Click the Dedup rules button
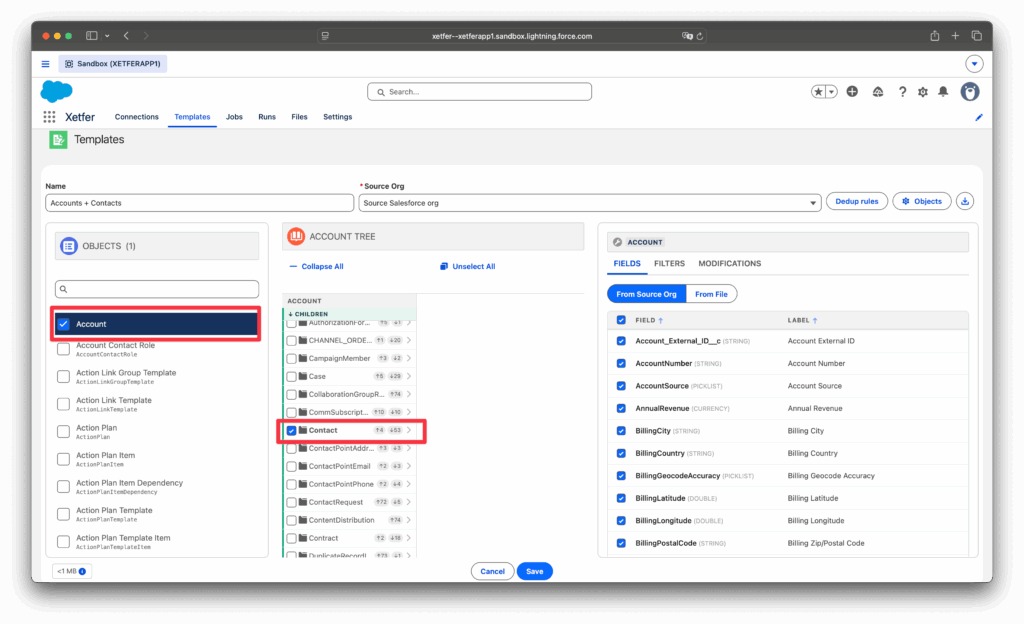 coord(856,202)
